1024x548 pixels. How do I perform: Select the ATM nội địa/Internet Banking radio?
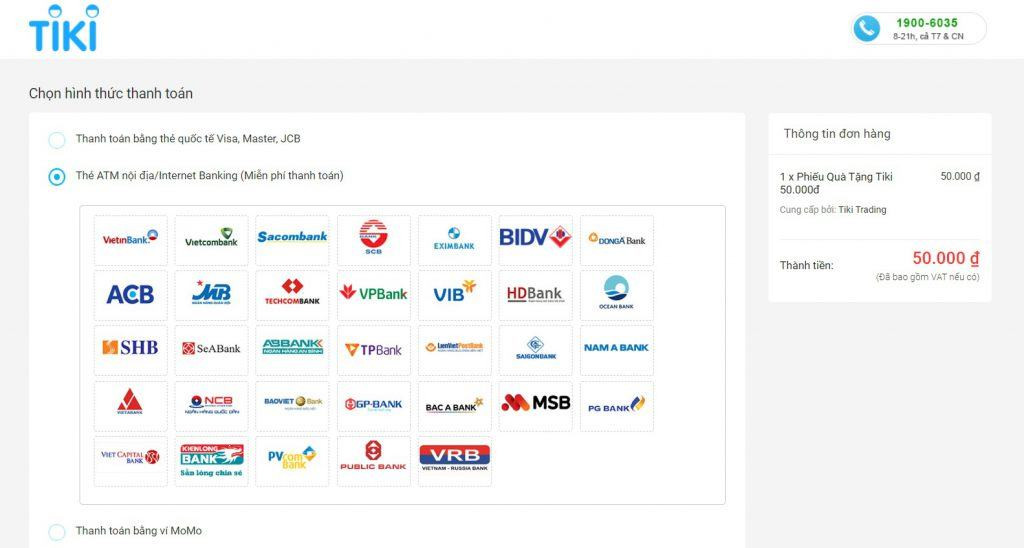(x=57, y=177)
